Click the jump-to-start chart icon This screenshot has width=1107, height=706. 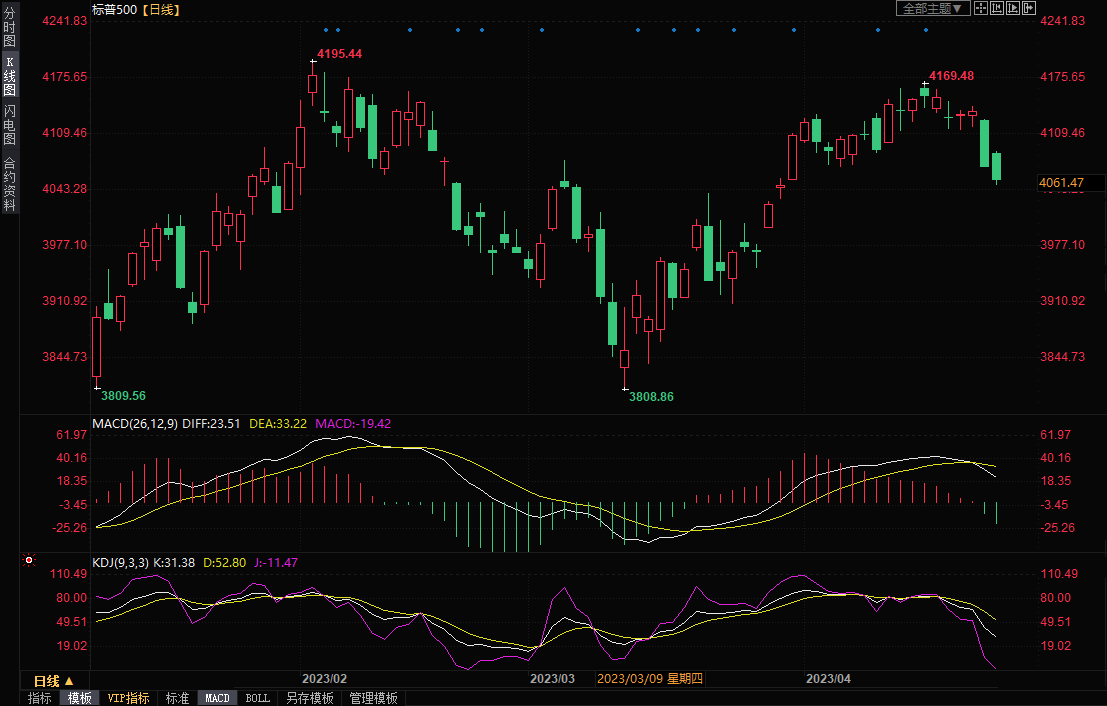(x=997, y=8)
